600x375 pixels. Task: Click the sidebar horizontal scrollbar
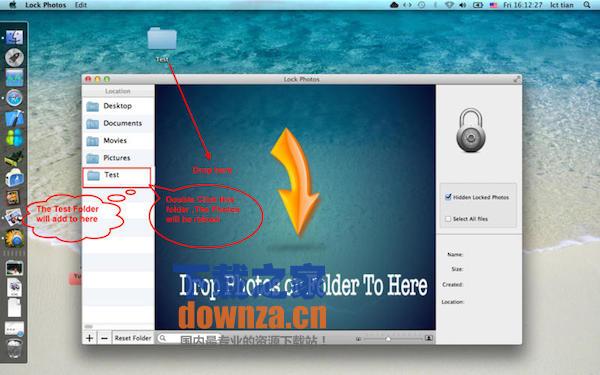89,326
